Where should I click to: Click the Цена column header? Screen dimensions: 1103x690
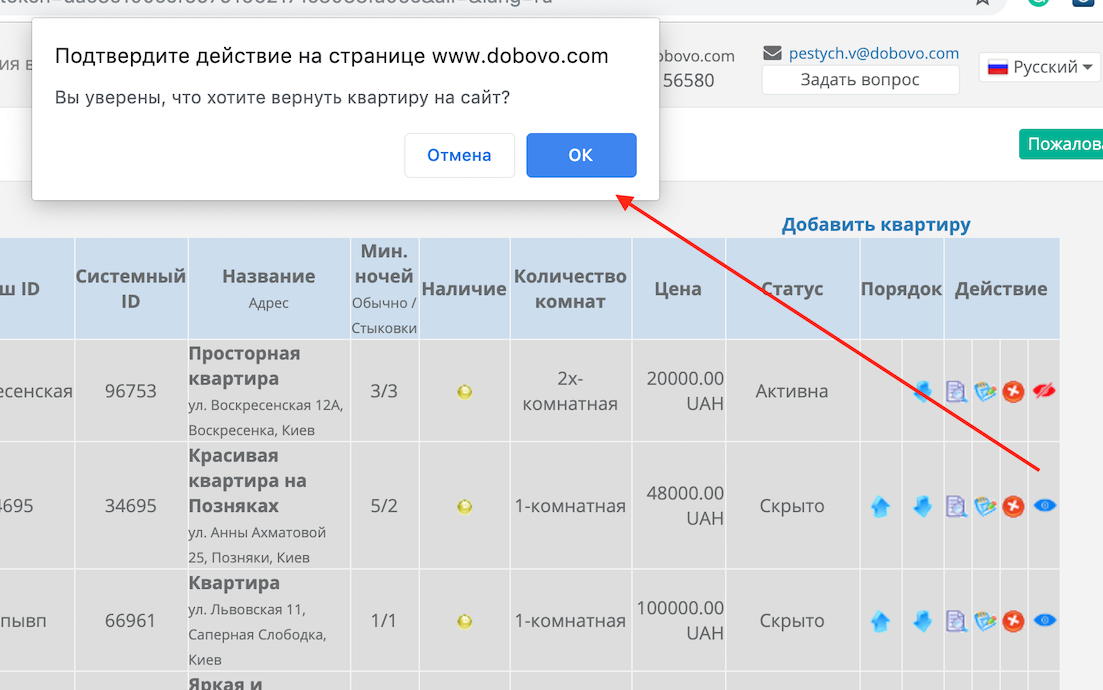click(x=678, y=288)
